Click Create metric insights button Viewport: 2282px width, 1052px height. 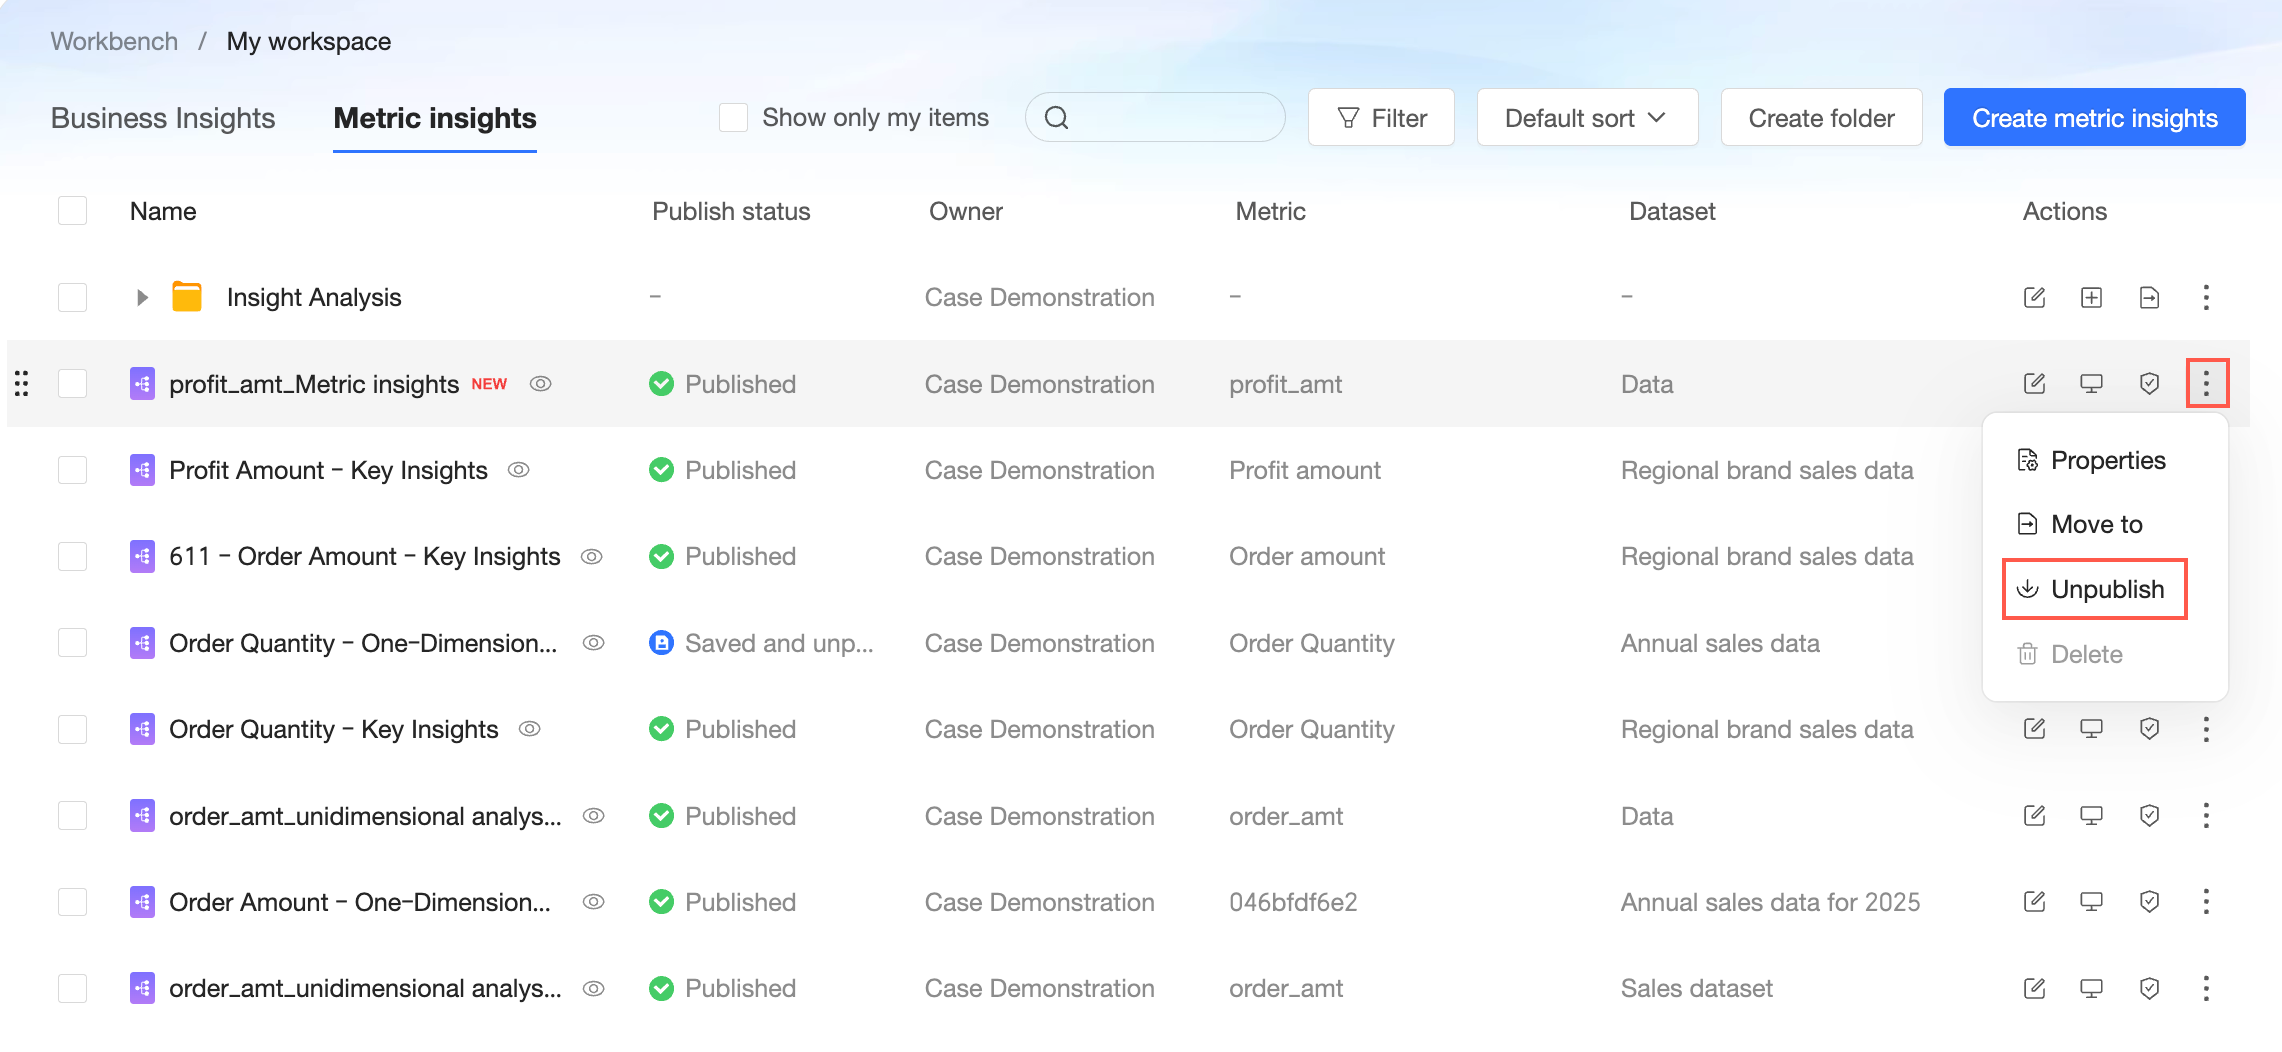[x=2094, y=118]
